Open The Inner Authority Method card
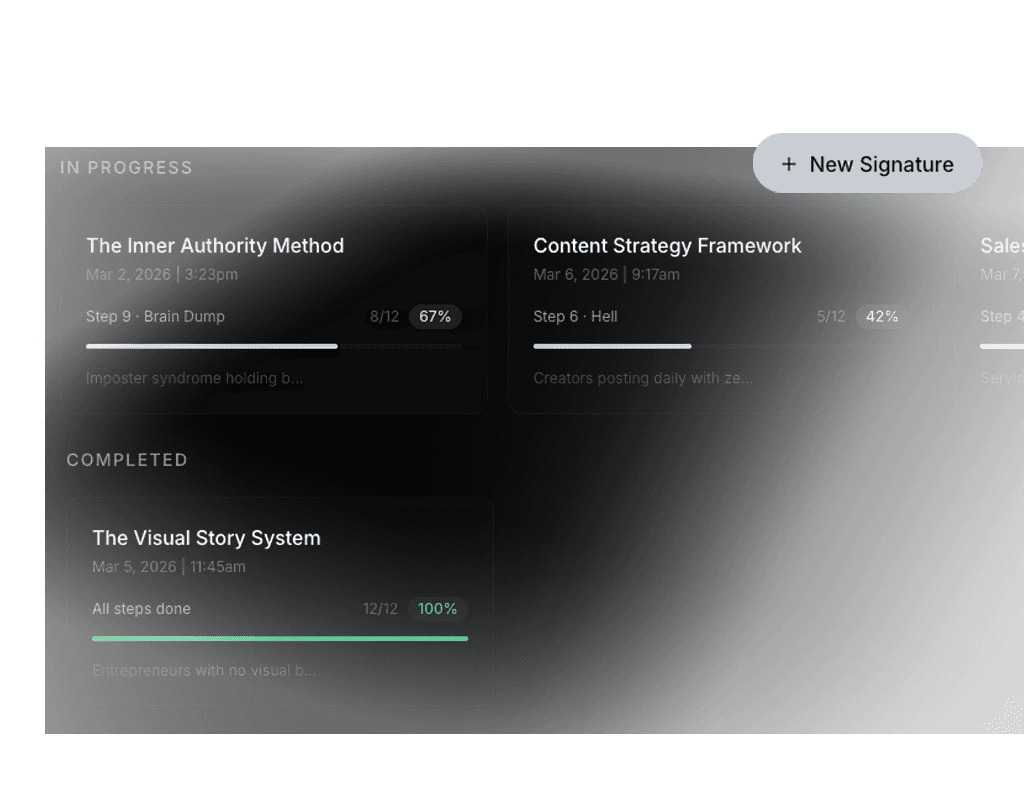 click(x=276, y=310)
